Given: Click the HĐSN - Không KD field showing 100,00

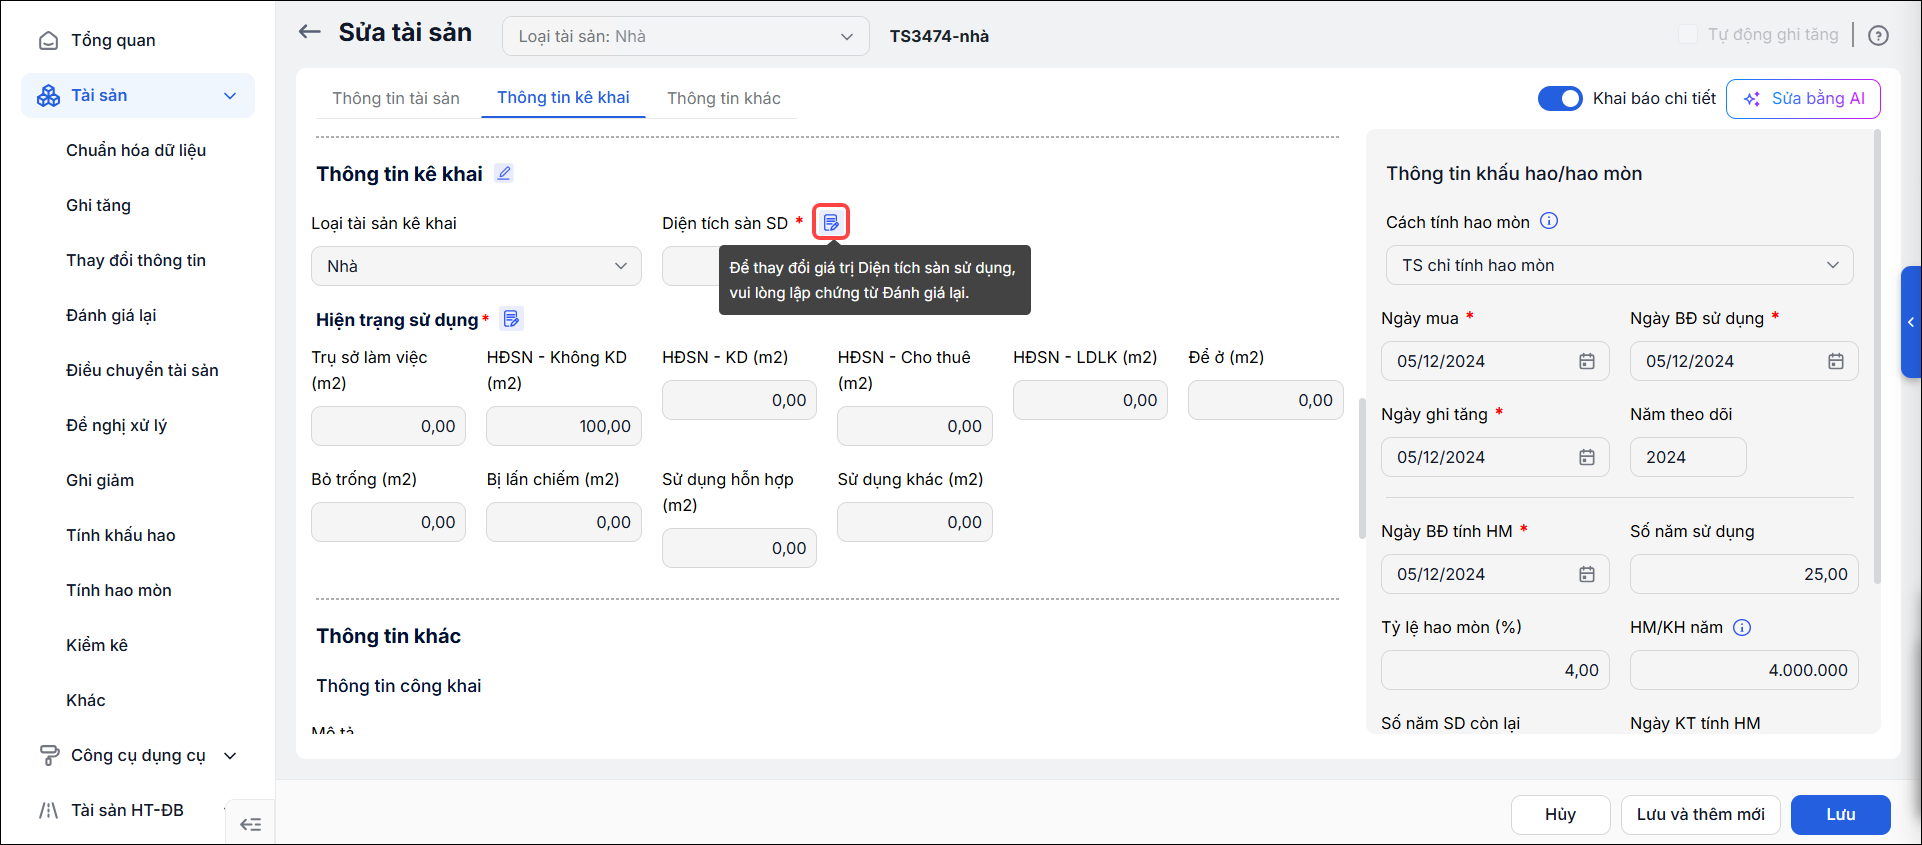Looking at the screenshot, I should pos(563,426).
